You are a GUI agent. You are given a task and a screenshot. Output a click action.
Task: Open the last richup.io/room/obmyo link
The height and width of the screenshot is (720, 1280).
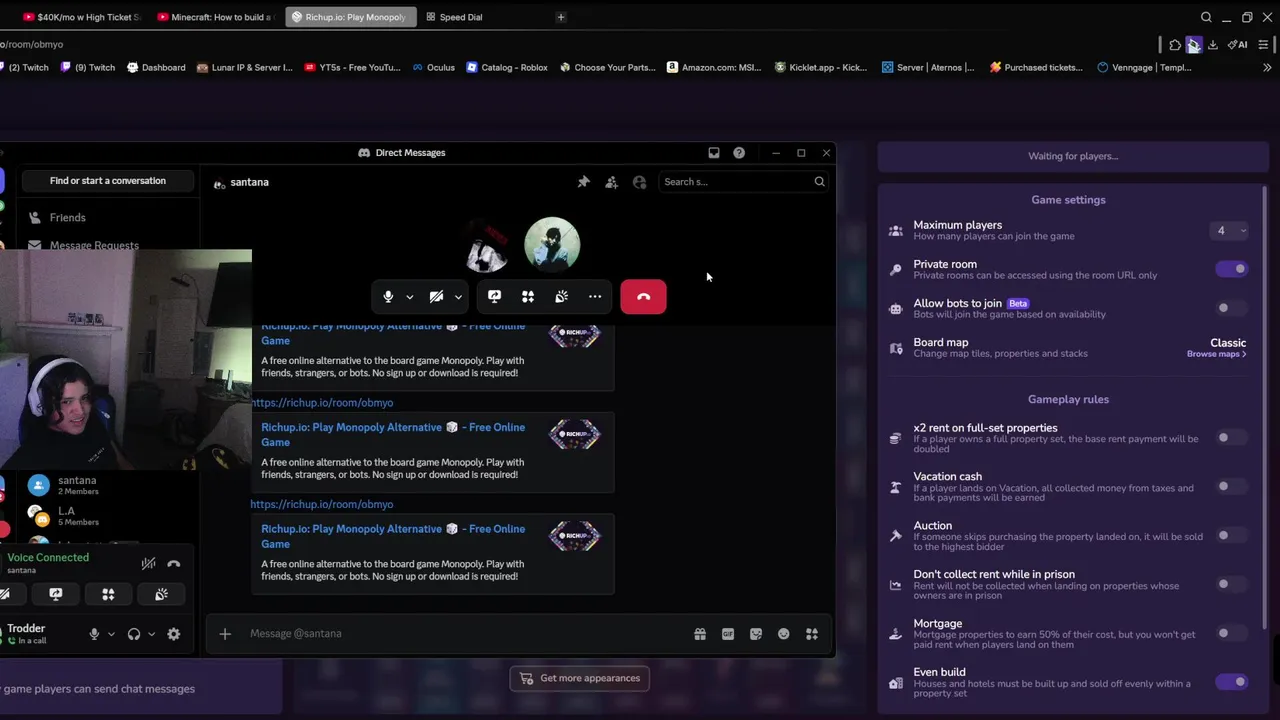(322, 505)
